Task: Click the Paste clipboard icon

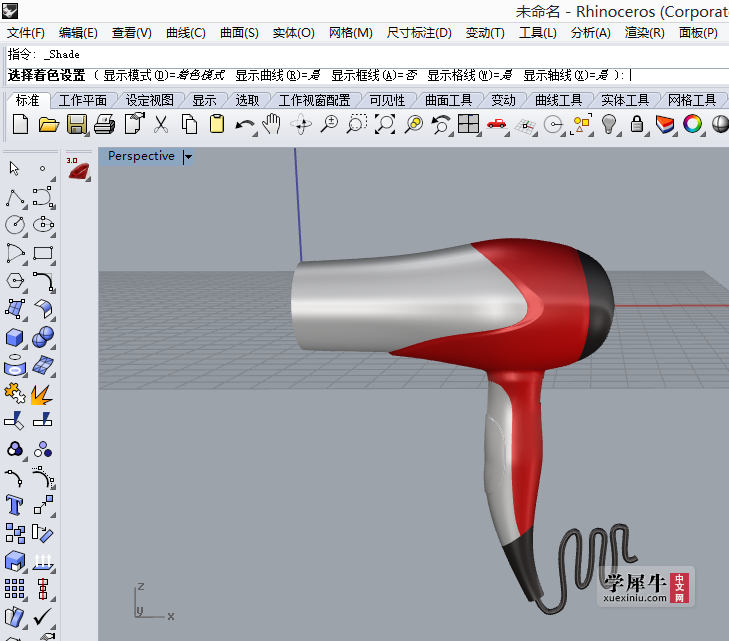Action: click(217, 125)
